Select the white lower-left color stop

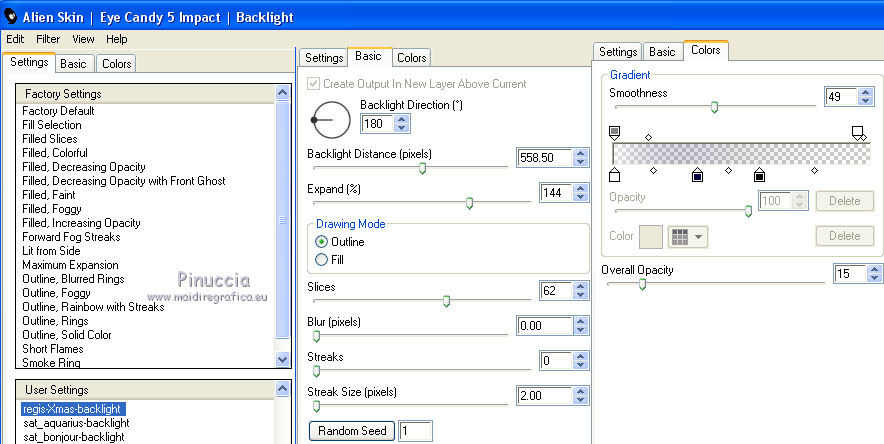pyautogui.click(x=615, y=174)
